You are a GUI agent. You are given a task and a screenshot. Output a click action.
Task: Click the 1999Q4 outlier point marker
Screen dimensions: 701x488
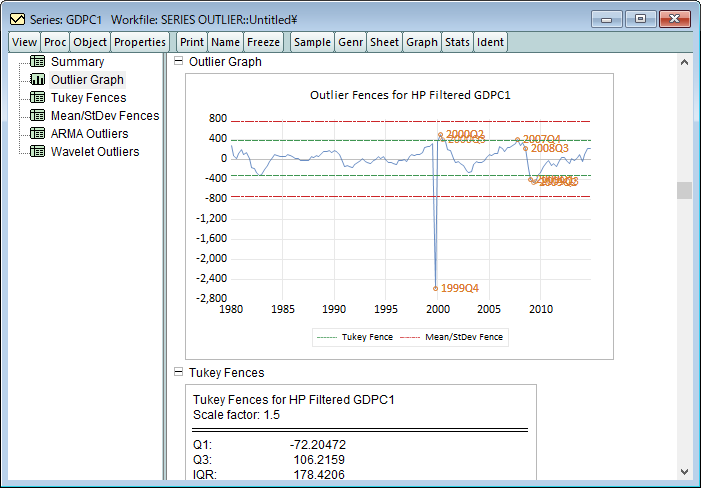(x=435, y=289)
